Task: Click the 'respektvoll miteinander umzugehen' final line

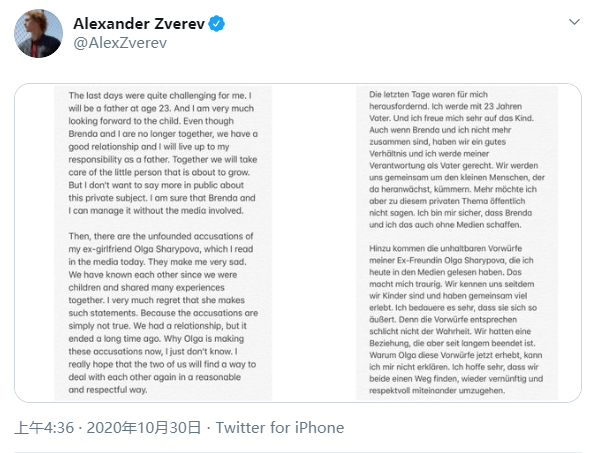Action: click(437, 390)
